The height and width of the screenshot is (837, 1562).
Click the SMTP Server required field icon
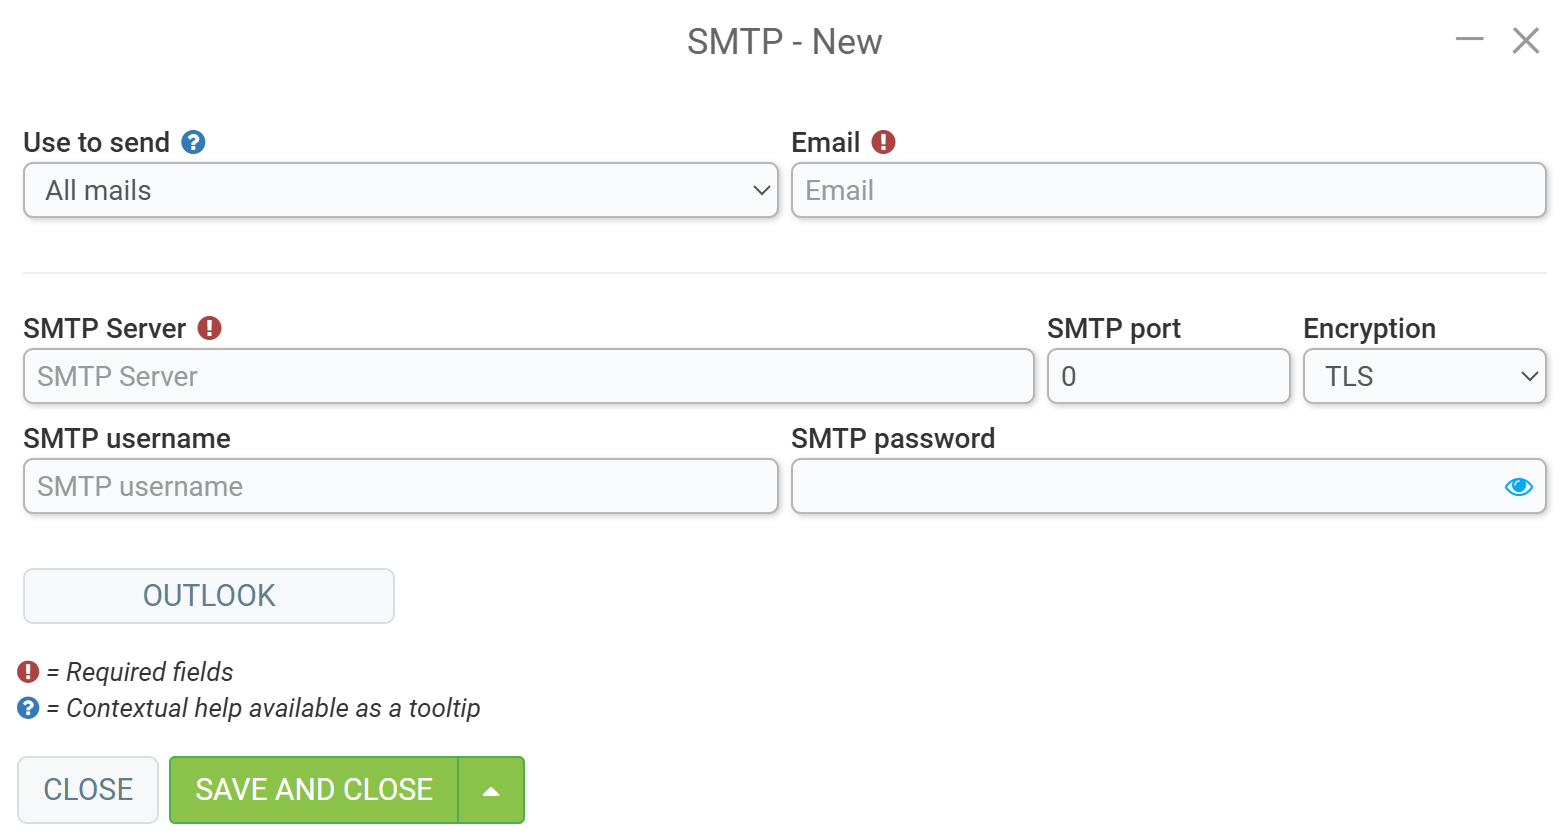[x=209, y=328]
